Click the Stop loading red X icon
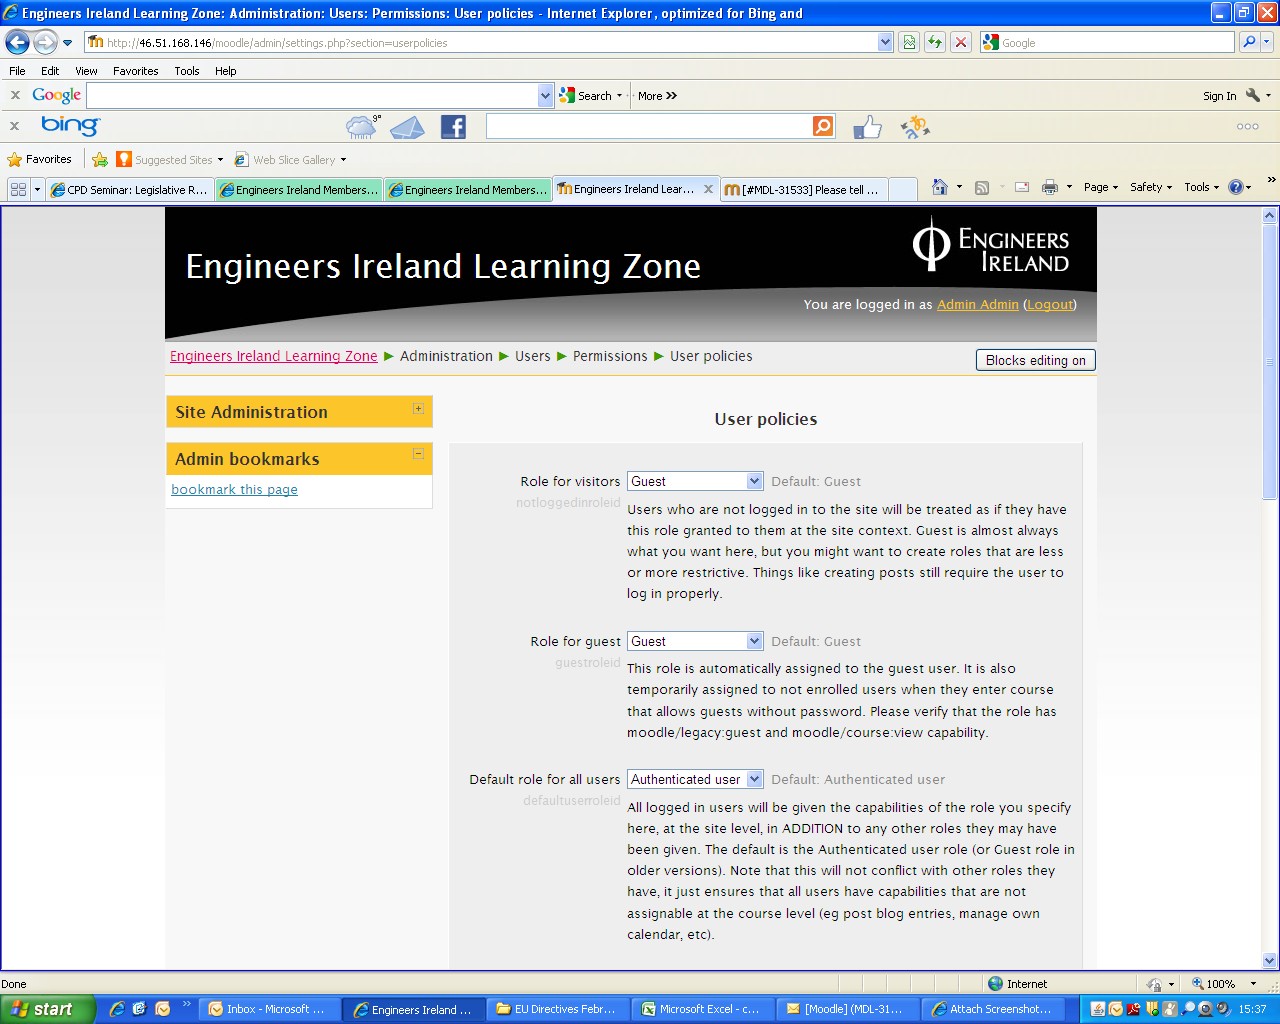The image size is (1280, 1024). [x=961, y=42]
